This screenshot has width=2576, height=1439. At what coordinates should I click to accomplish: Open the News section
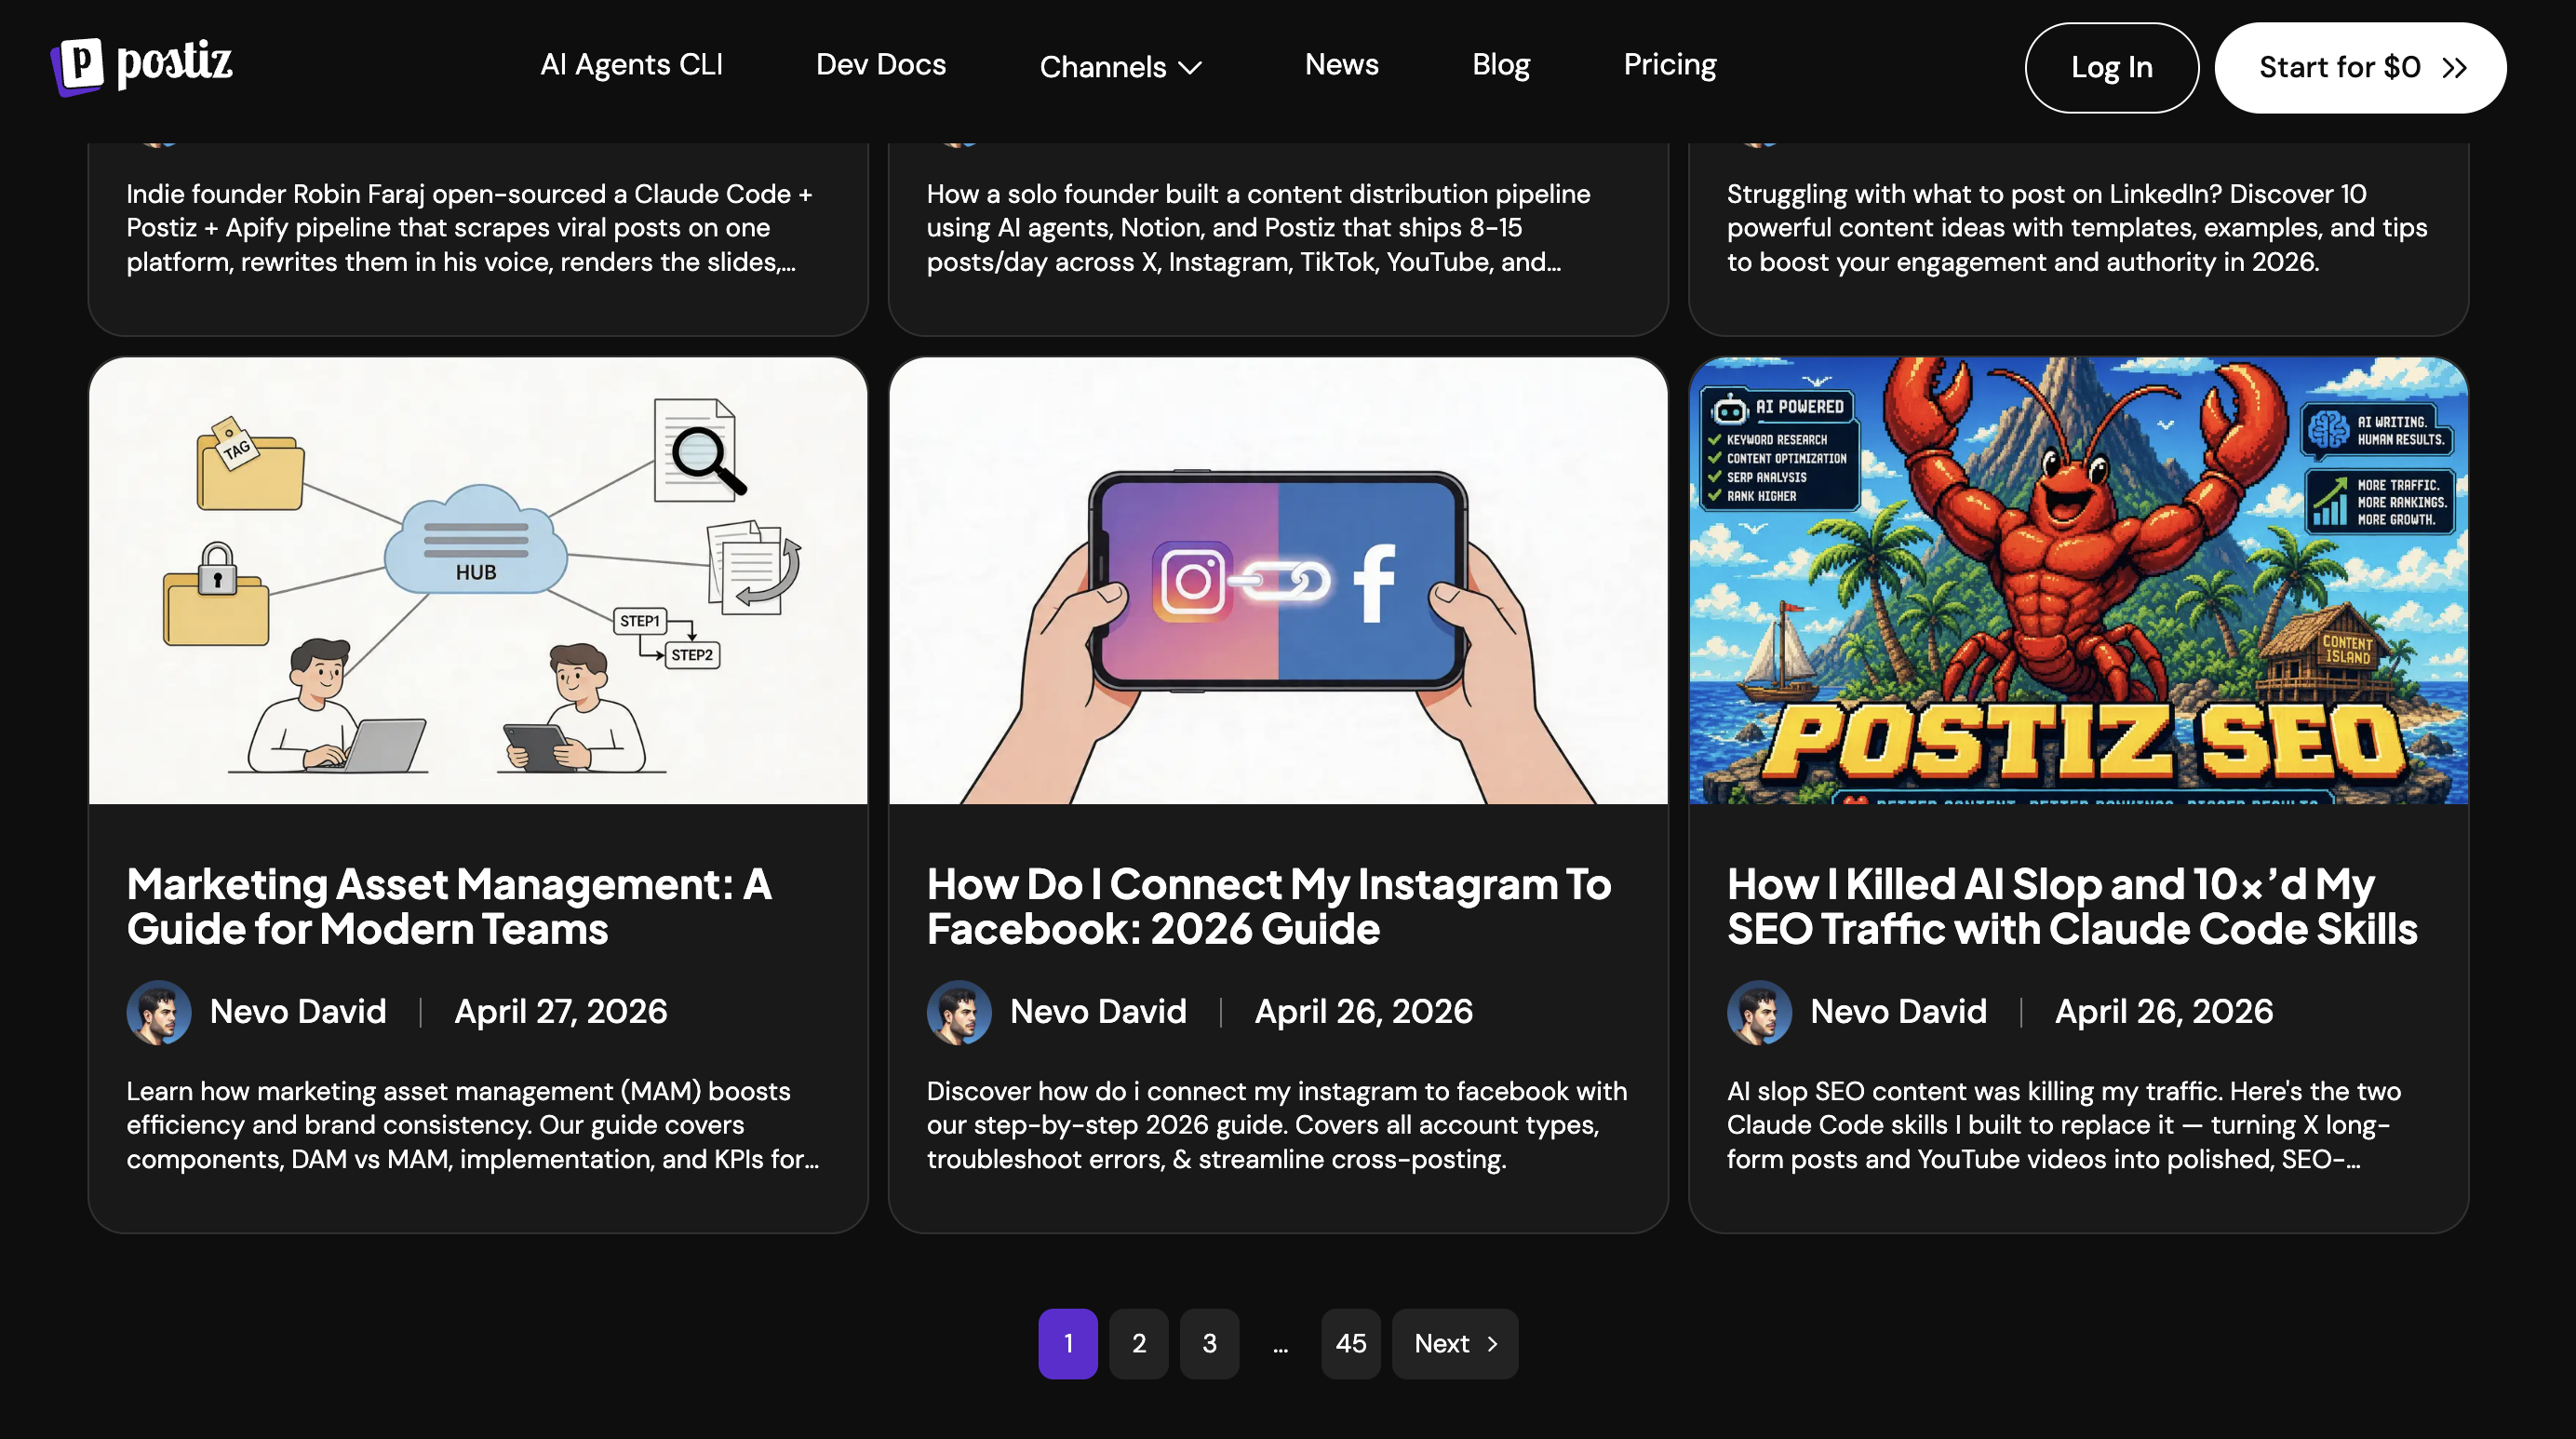pos(1341,65)
